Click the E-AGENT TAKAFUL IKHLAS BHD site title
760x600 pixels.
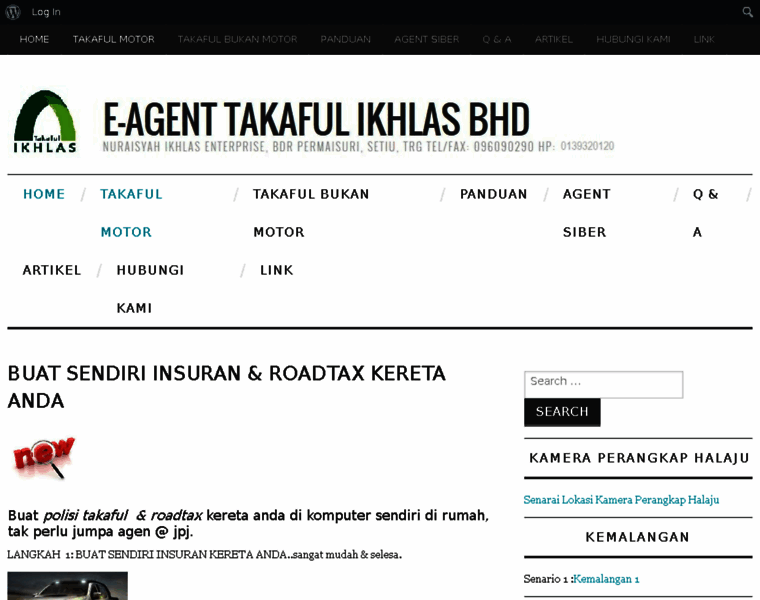coord(317,119)
